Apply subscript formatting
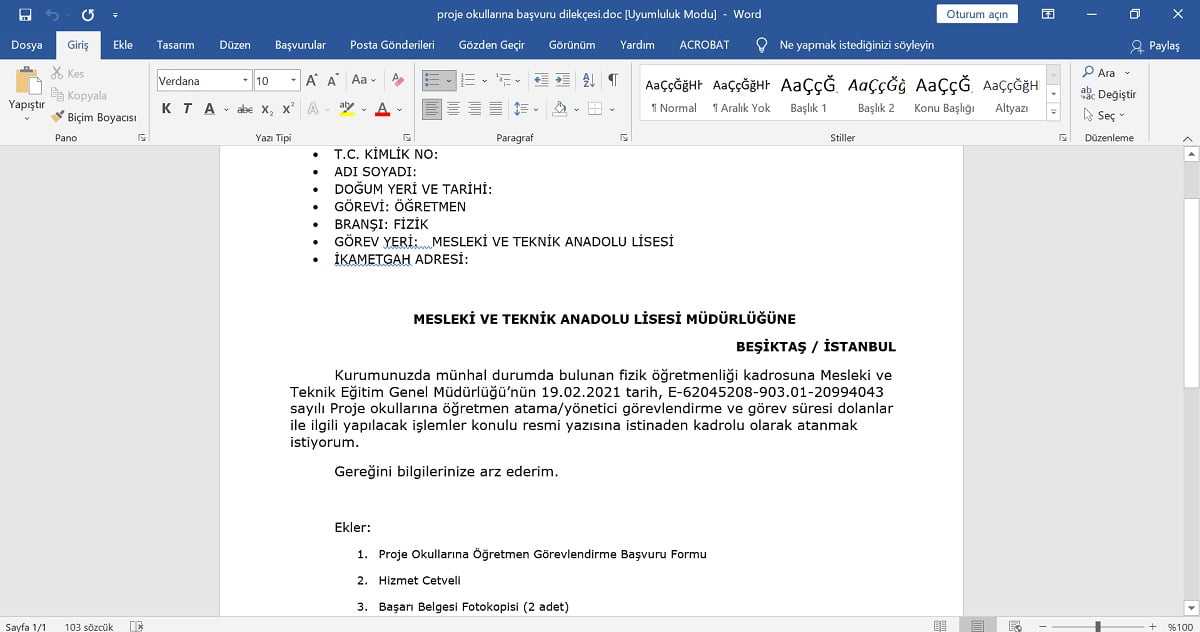Image resolution: width=1200 pixels, height=632 pixels. tap(267, 109)
